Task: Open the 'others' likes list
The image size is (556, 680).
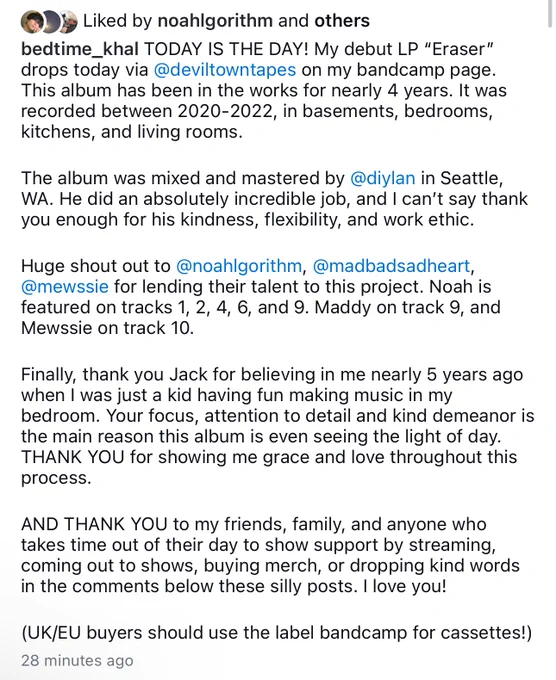Action: [x=342, y=20]
